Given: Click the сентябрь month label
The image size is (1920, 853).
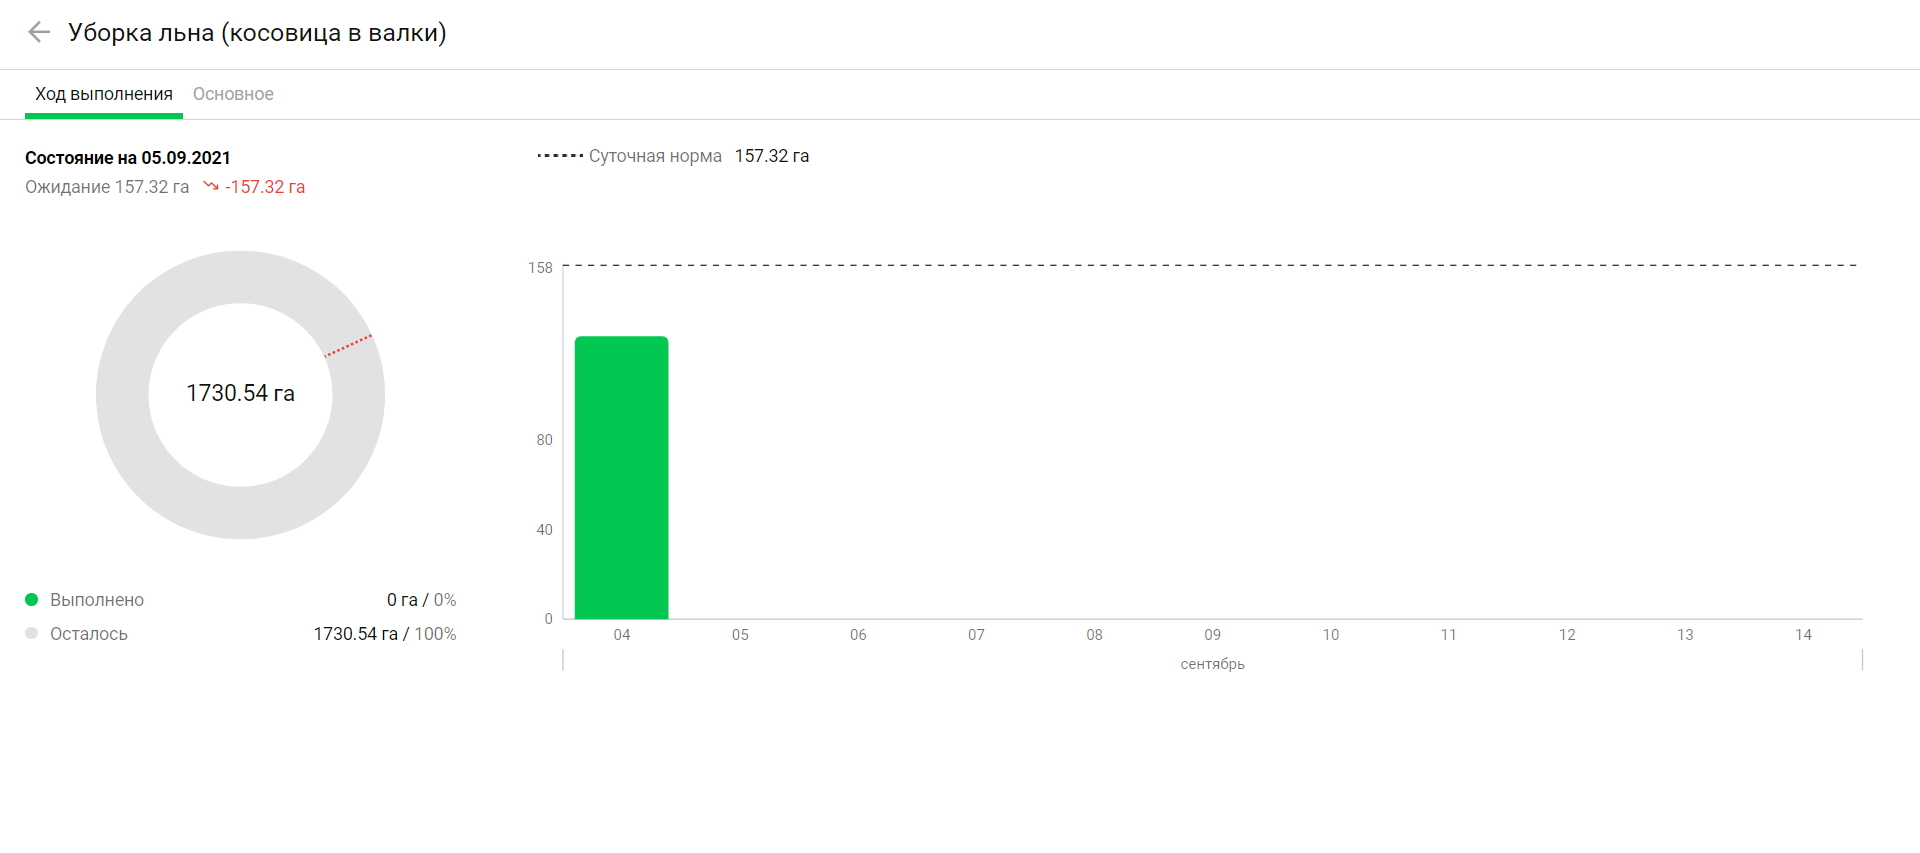Looking at the screenshot, I should 1212,664.
